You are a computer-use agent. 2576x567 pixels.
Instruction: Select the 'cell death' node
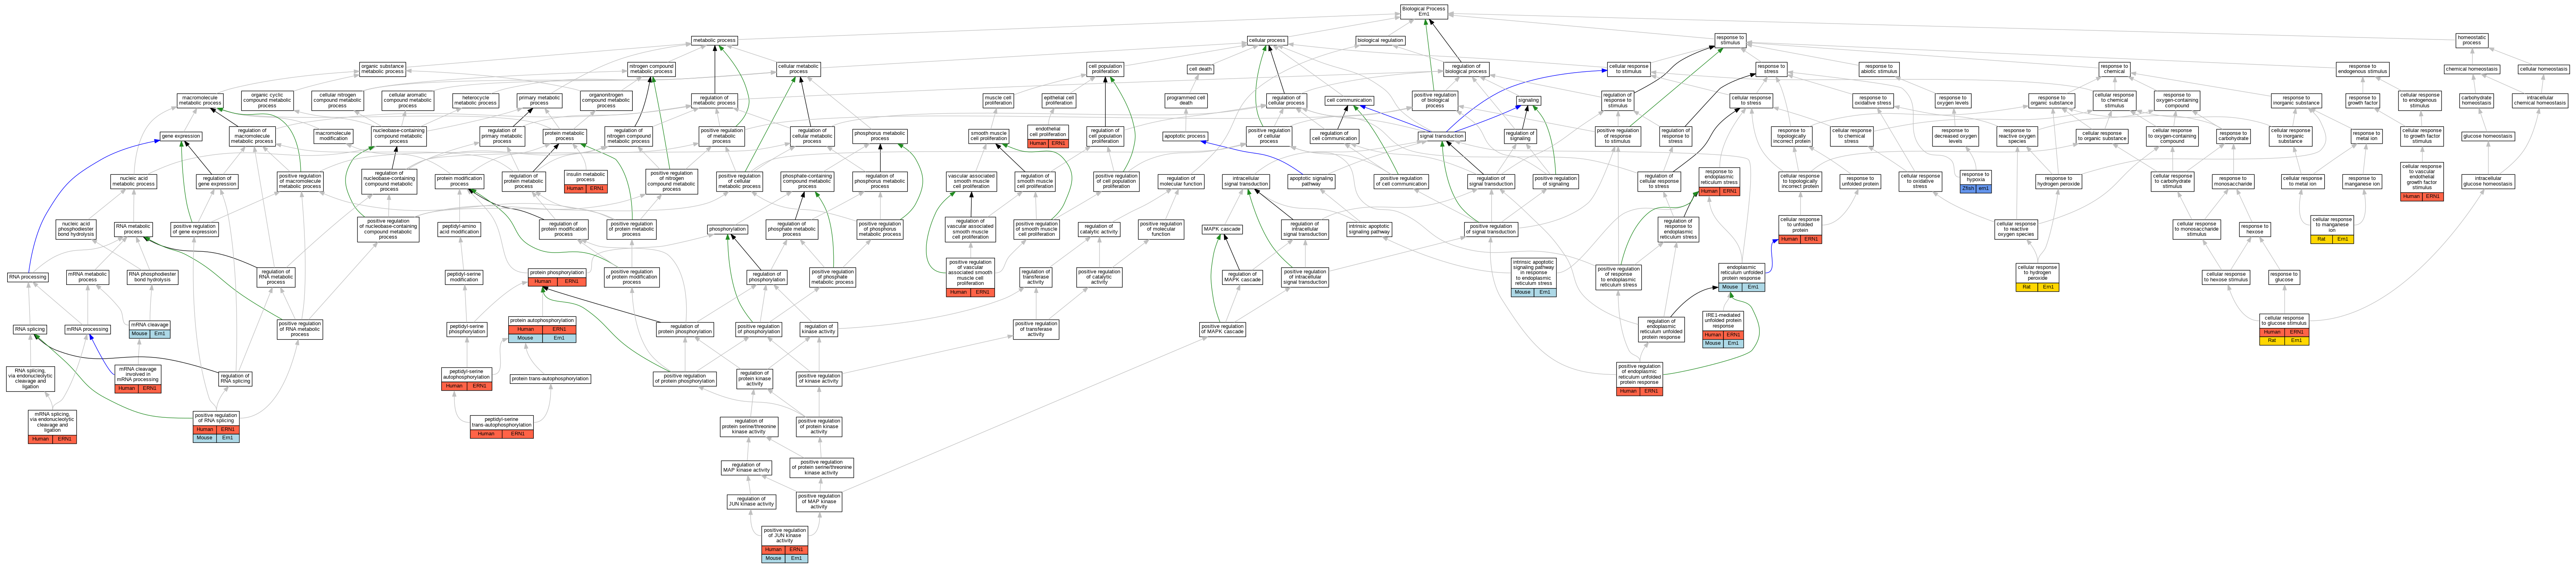click(x=1200, y=69)
